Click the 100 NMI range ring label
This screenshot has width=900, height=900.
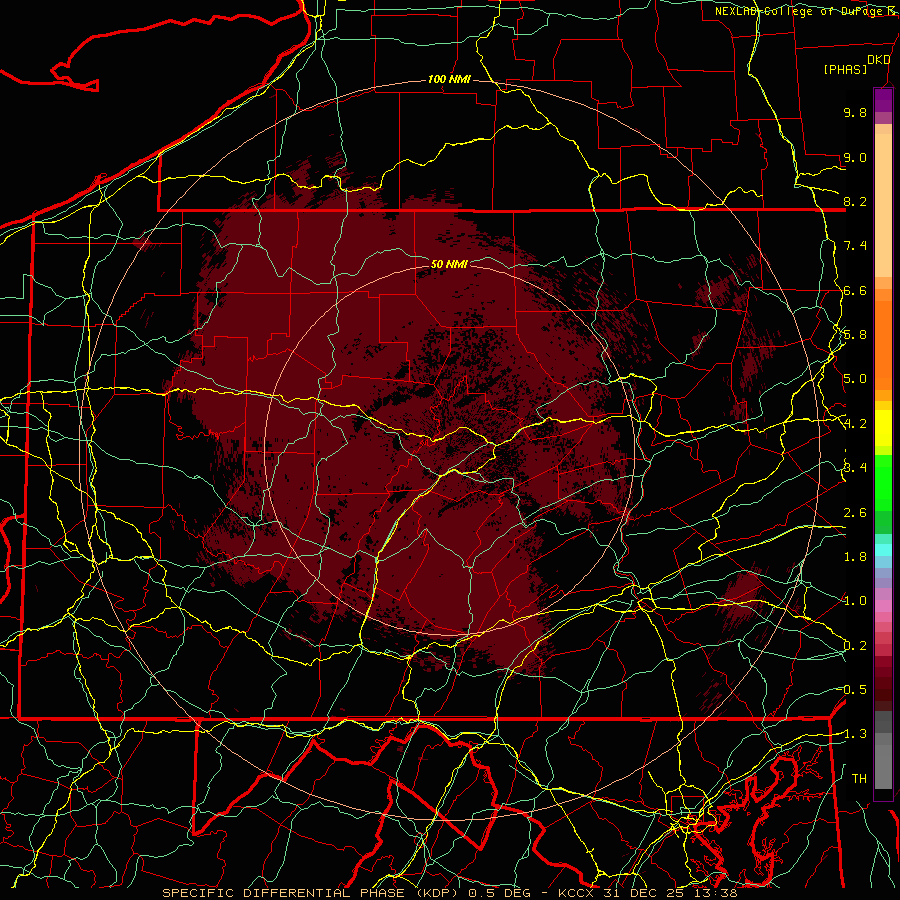point(449,79)
